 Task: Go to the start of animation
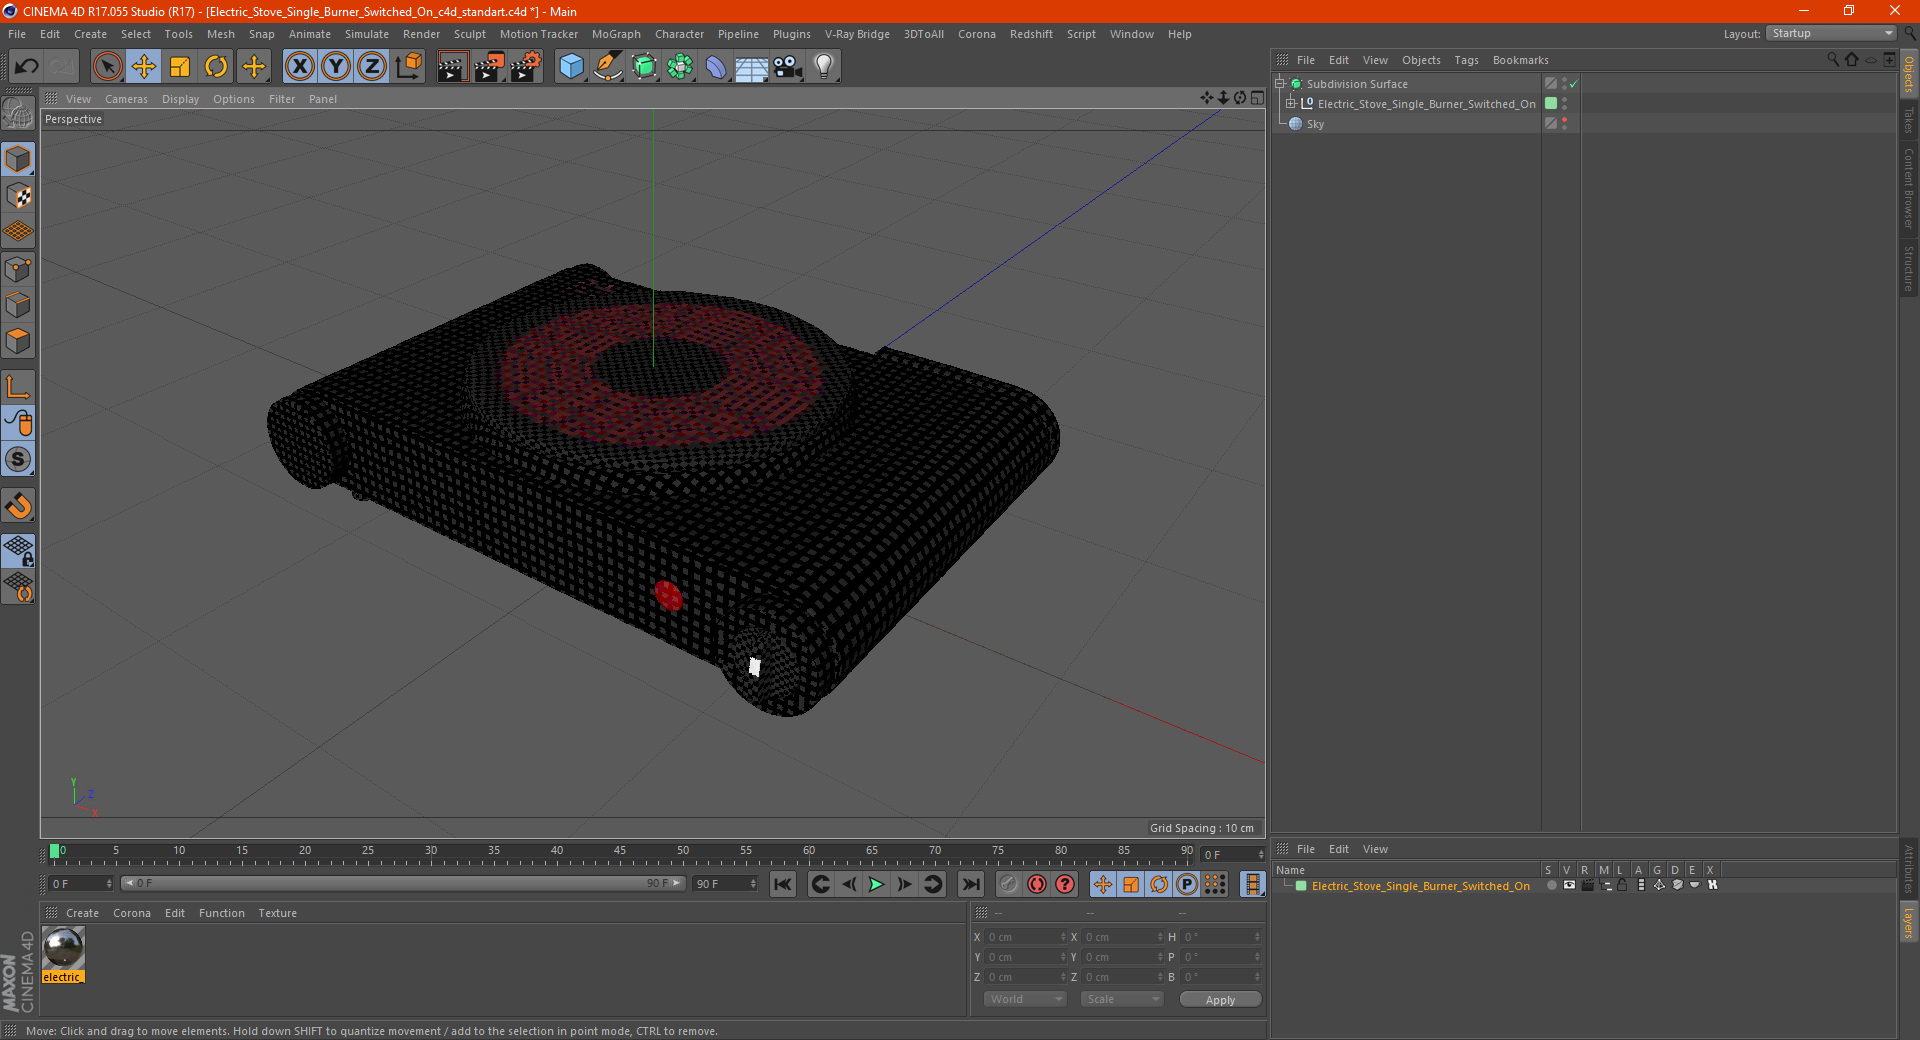(783, 884)
